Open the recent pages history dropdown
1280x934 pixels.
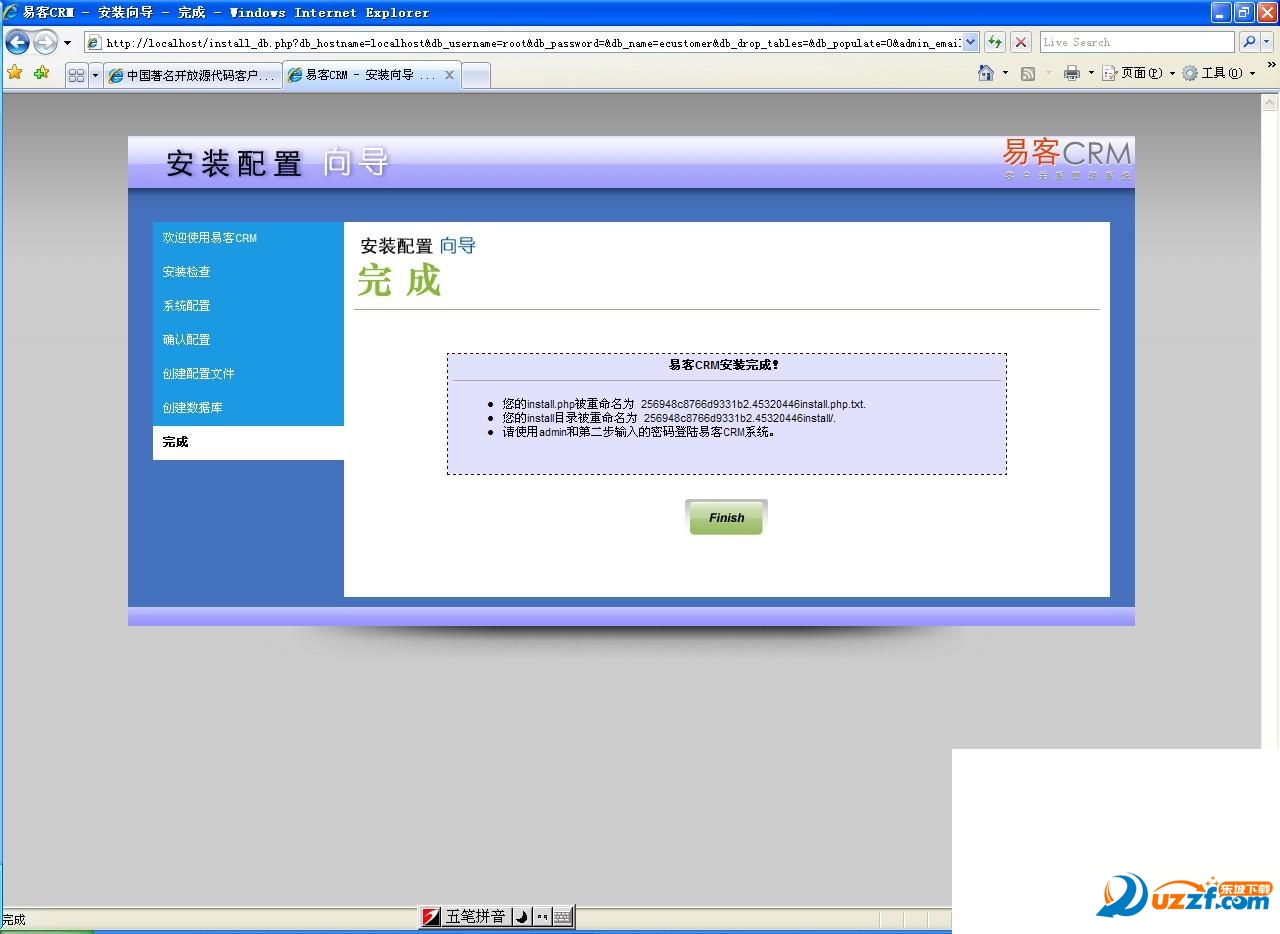[x=67, y=43]
